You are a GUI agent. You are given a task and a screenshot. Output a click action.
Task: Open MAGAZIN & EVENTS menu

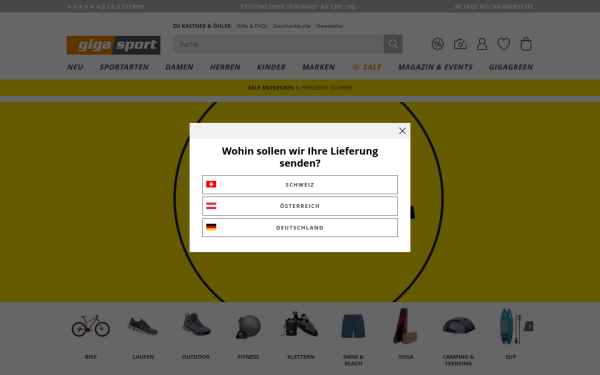(435, 67)
